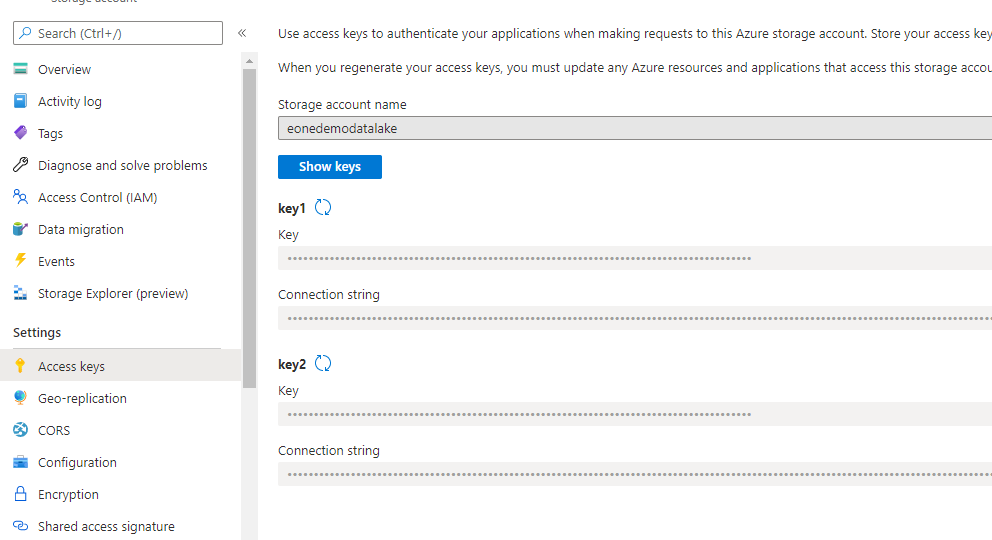
Task: Click the Configuration toolbox icon
Action: pos(20,462)
